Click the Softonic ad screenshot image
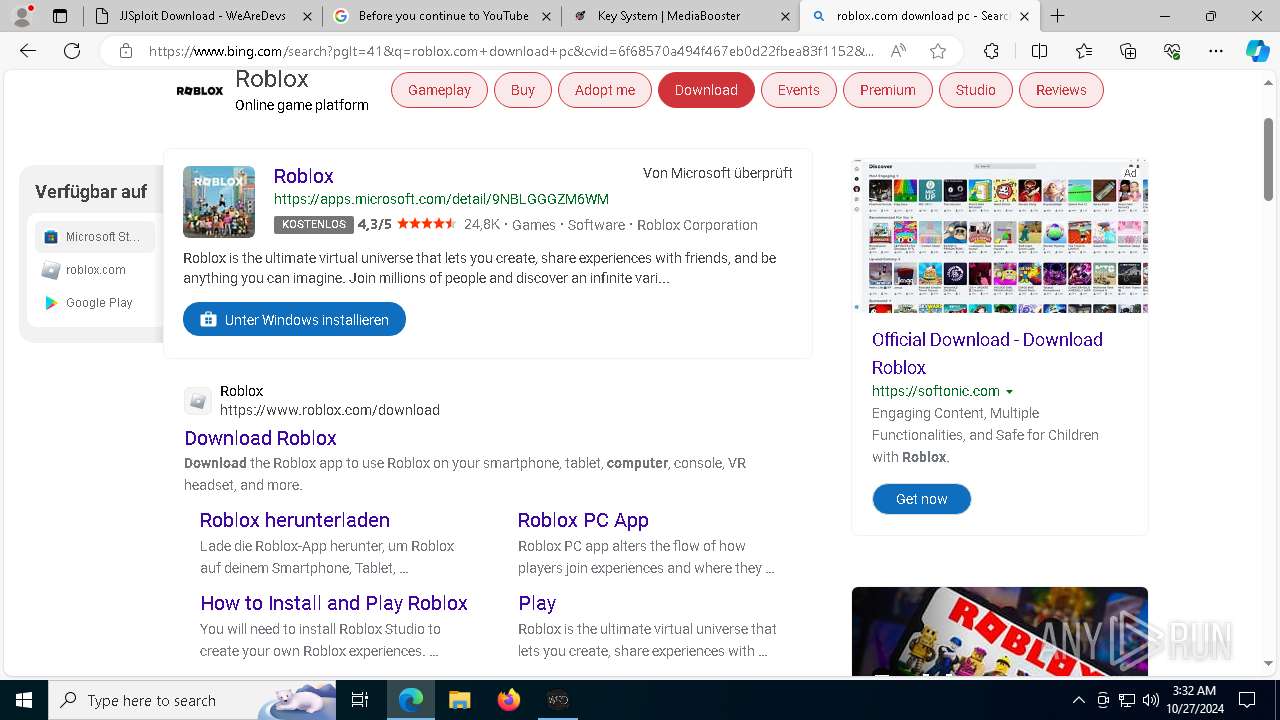This screenshot has width=1280, height=720. (x=1000, y=236)
